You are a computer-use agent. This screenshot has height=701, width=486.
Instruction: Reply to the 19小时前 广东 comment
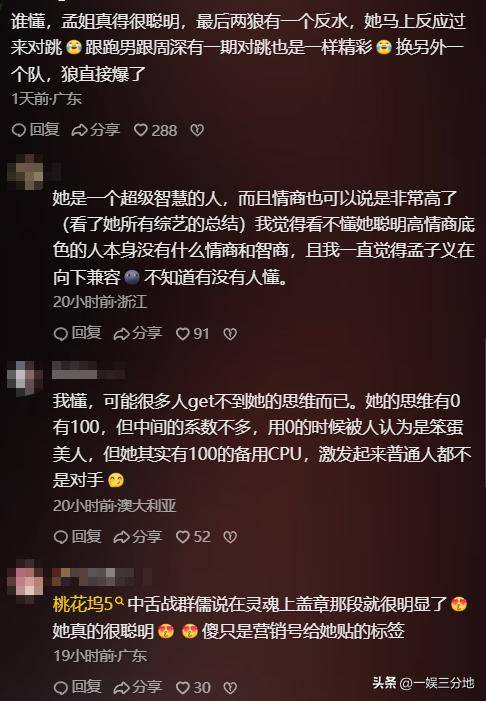(x=77, y=687)
